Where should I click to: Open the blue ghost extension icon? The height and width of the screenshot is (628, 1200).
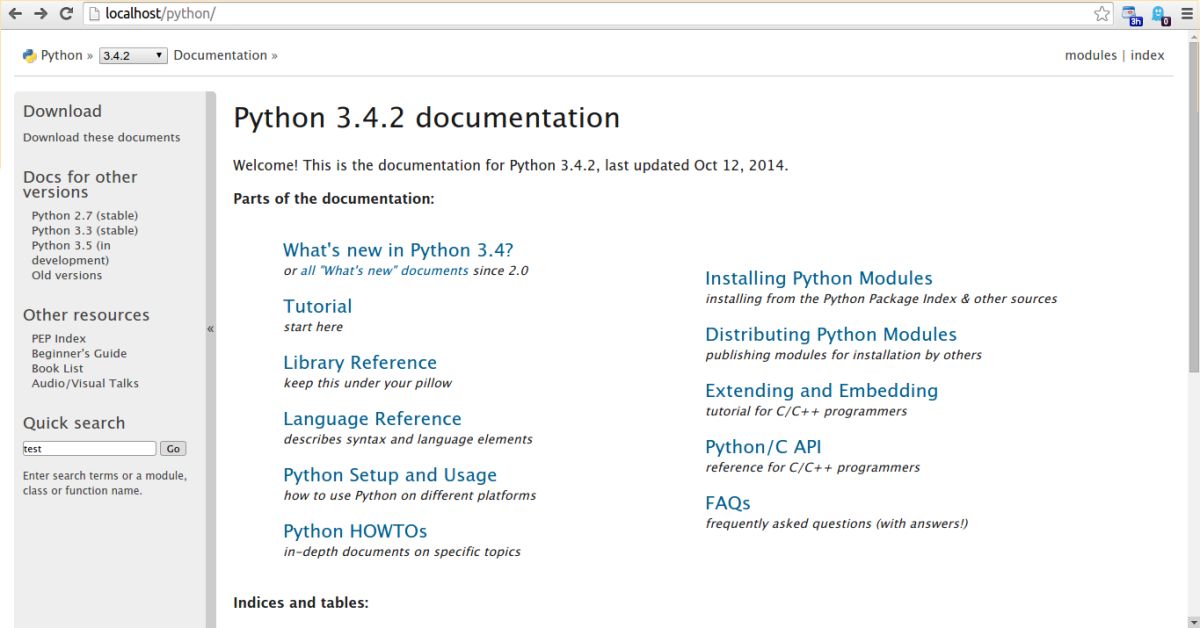coord(1160,14)
